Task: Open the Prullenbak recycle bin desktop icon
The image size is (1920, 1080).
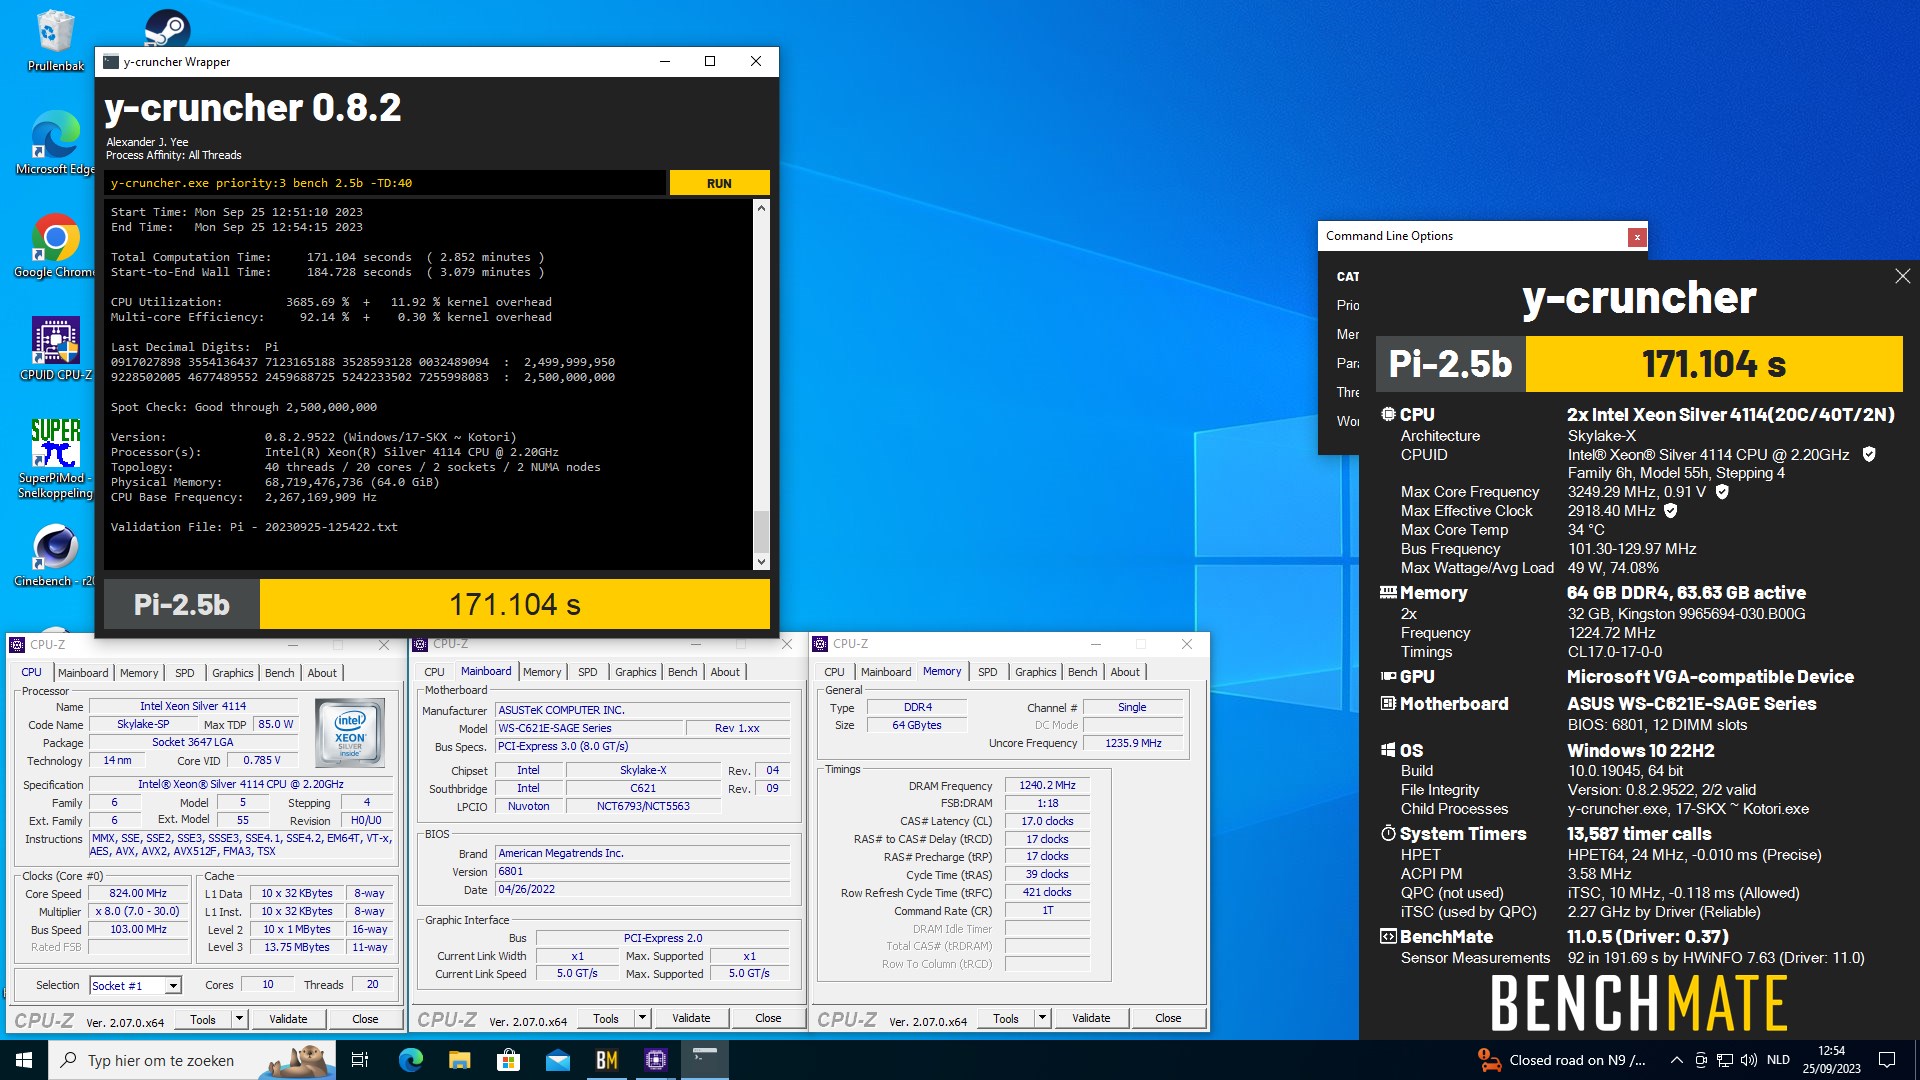Action: [55, 41]
